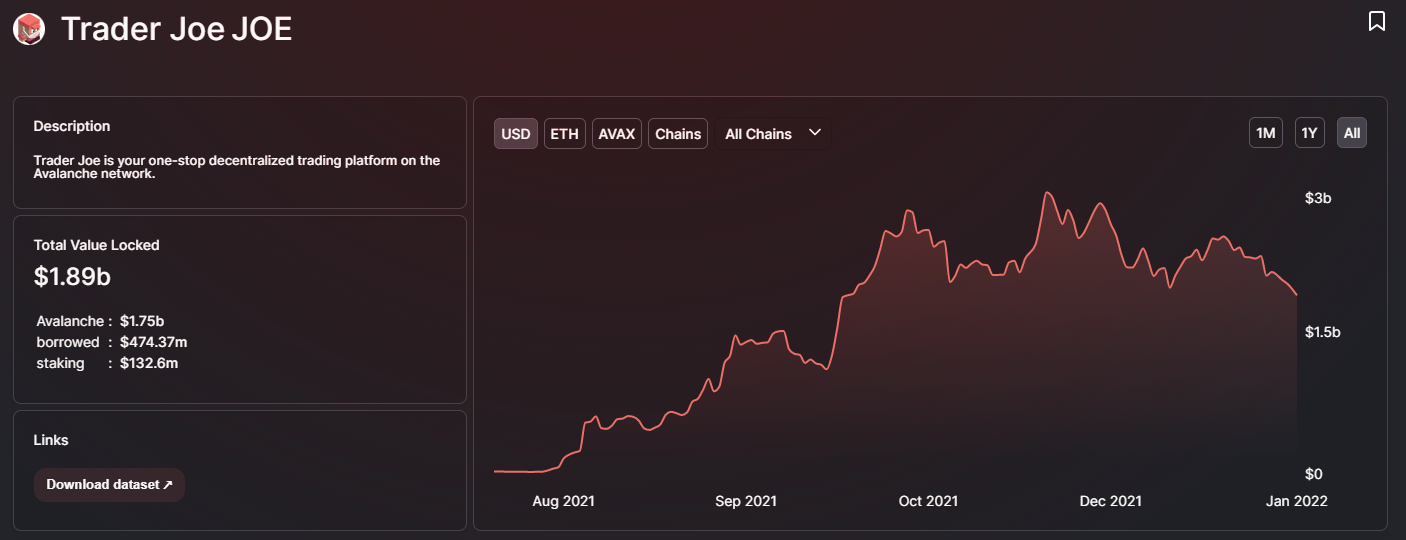Toggle the Chains breakdown view
Viewport: 1406px width, 540px height.
pyautogui.click(x=678, y=134)
